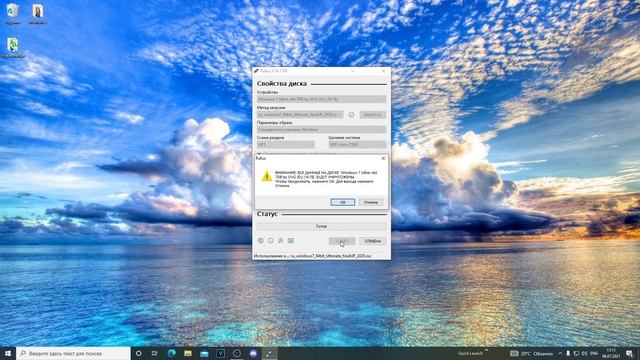
Task: Show the Rufus log icon
Action: coord(291,241)
